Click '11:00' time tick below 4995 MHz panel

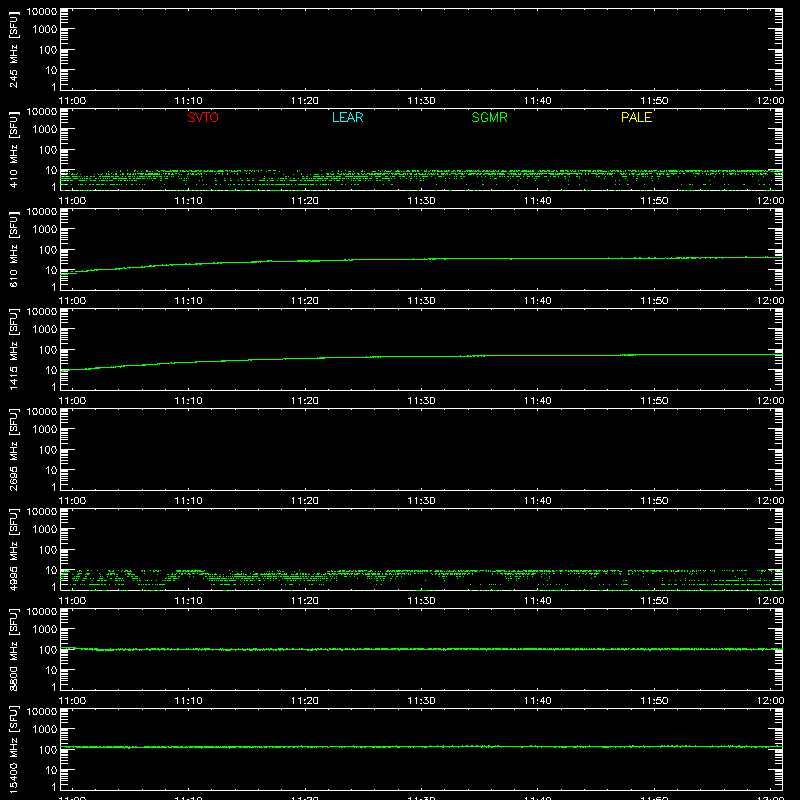[x=72, y=601]
